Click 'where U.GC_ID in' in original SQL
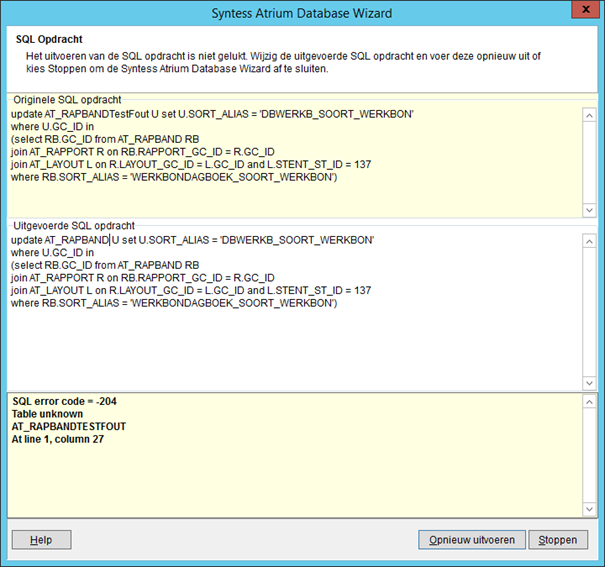Viewport: 605px width, 567px height. click(x=52, y=127)
